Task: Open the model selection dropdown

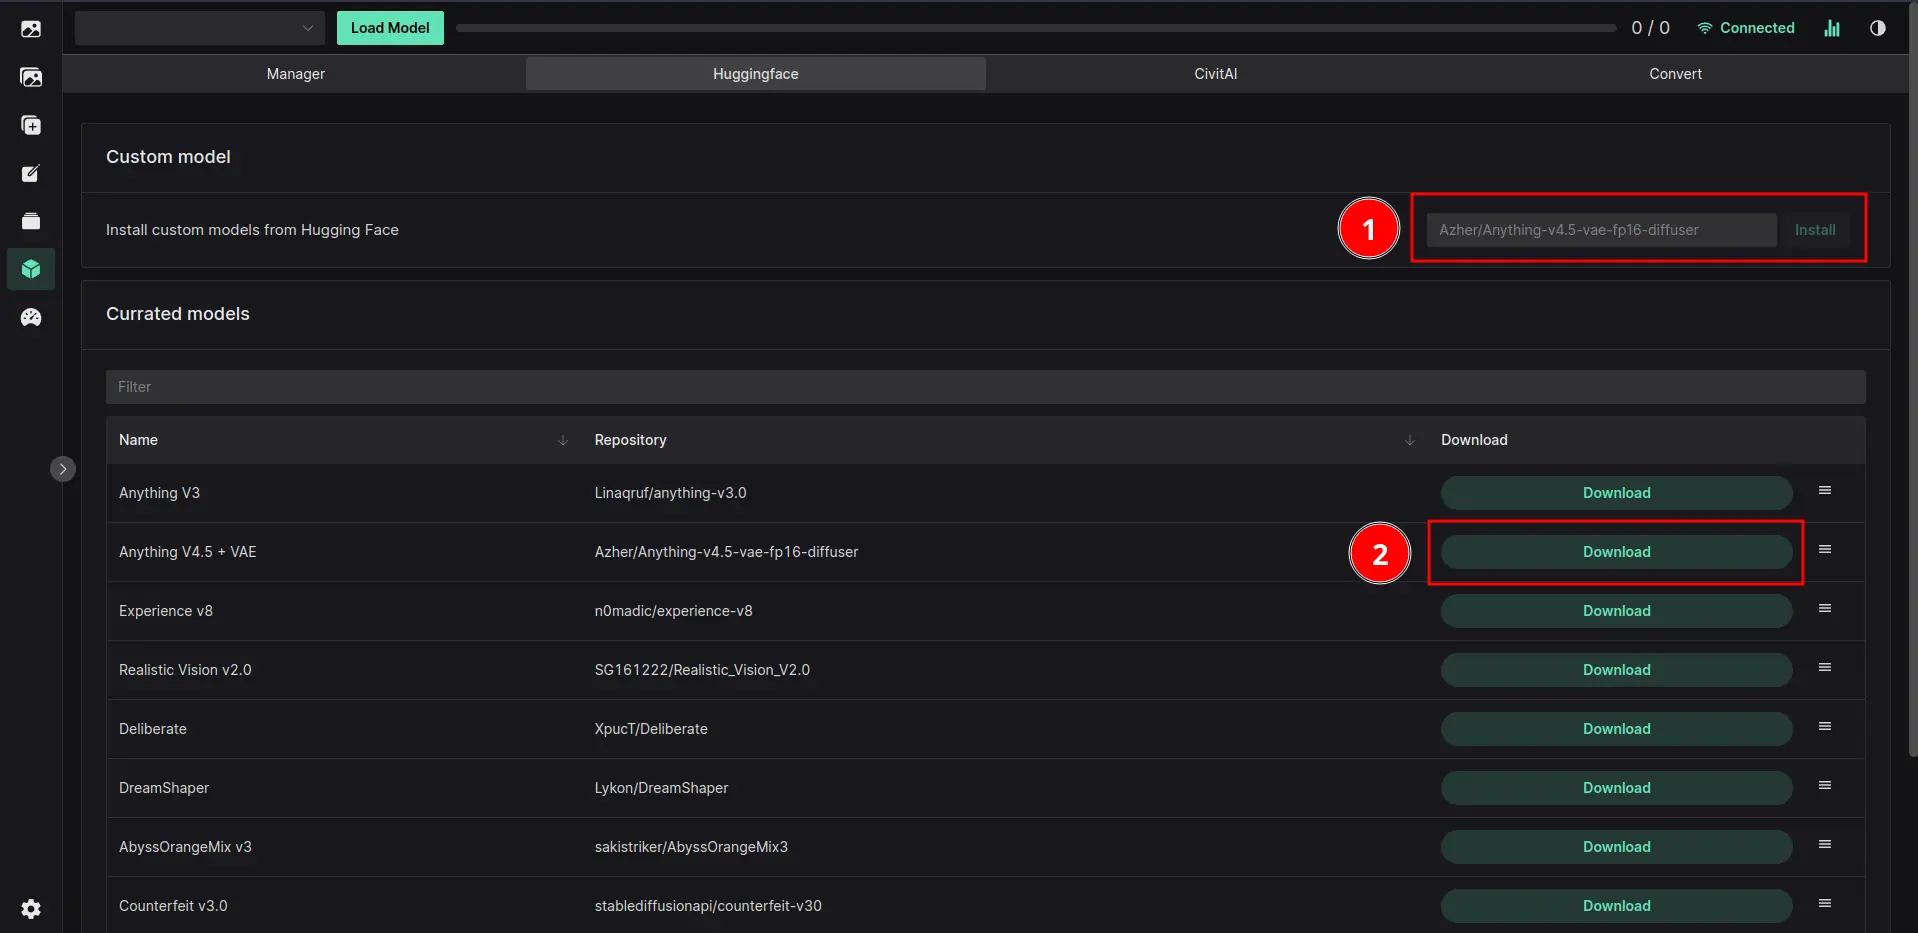Action: (200, 28)
